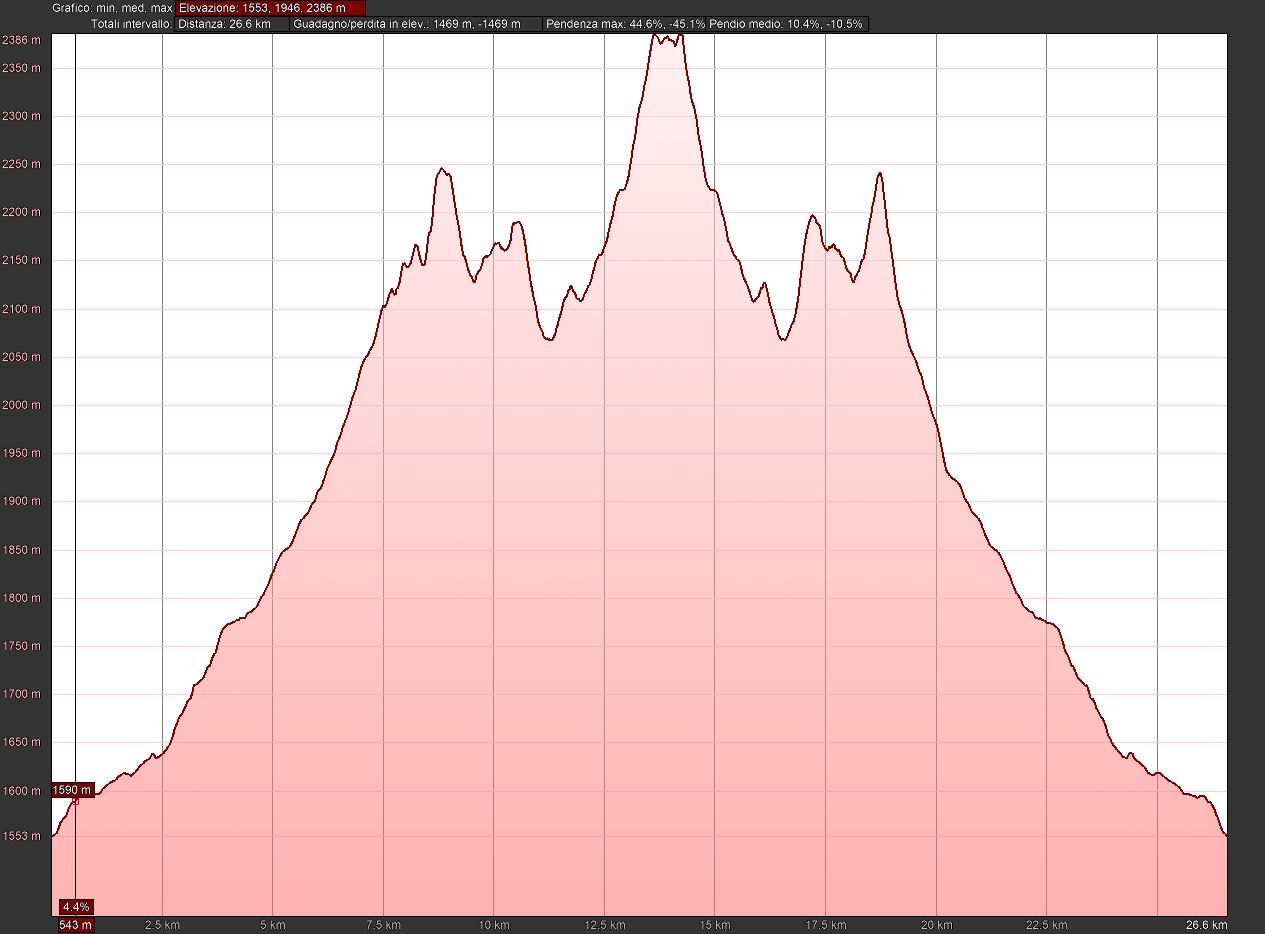
Task: Click the '10 km' x-axis label
Action: coord(494,925)
